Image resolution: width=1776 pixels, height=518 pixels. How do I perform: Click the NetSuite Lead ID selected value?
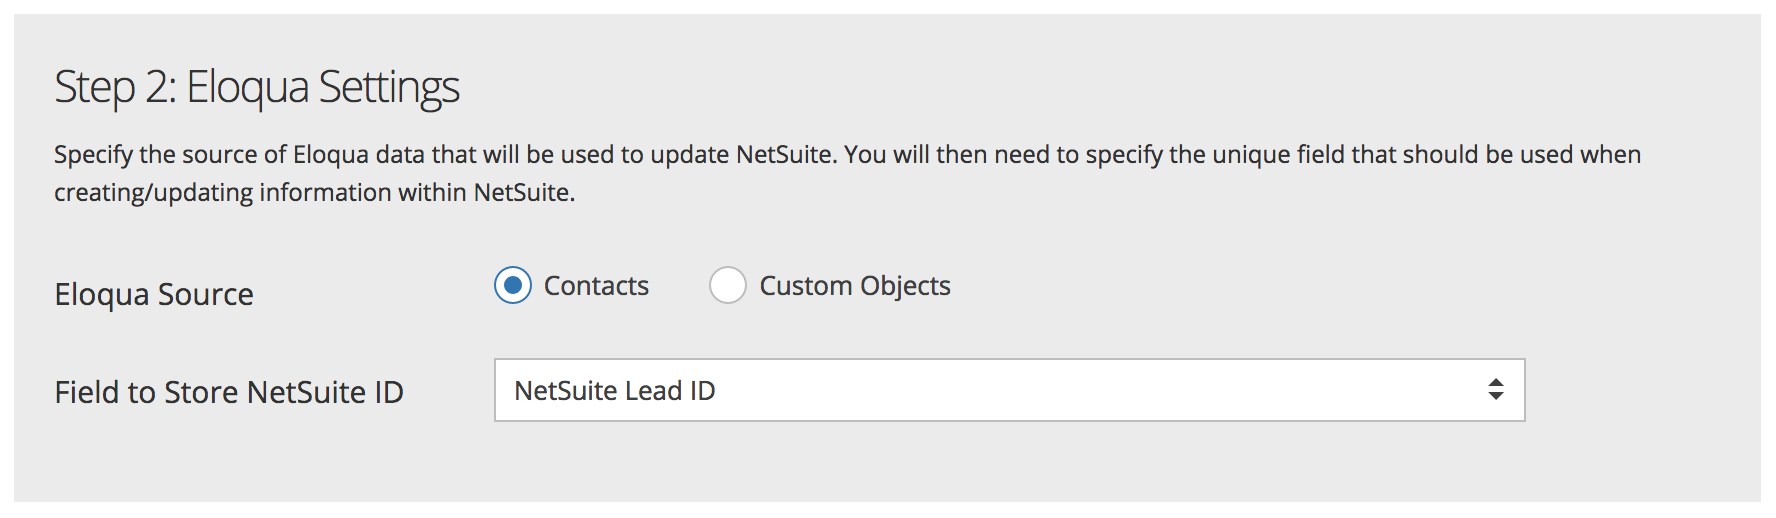pyautogui.click(x=615, y=391)
